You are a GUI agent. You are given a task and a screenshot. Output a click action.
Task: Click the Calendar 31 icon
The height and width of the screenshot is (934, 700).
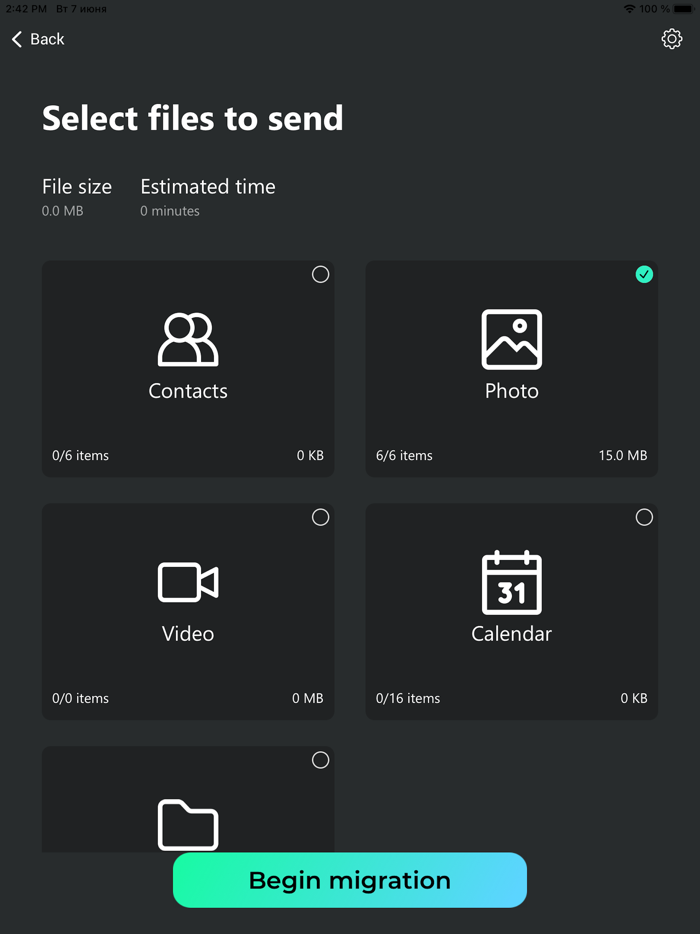(511, 583)
